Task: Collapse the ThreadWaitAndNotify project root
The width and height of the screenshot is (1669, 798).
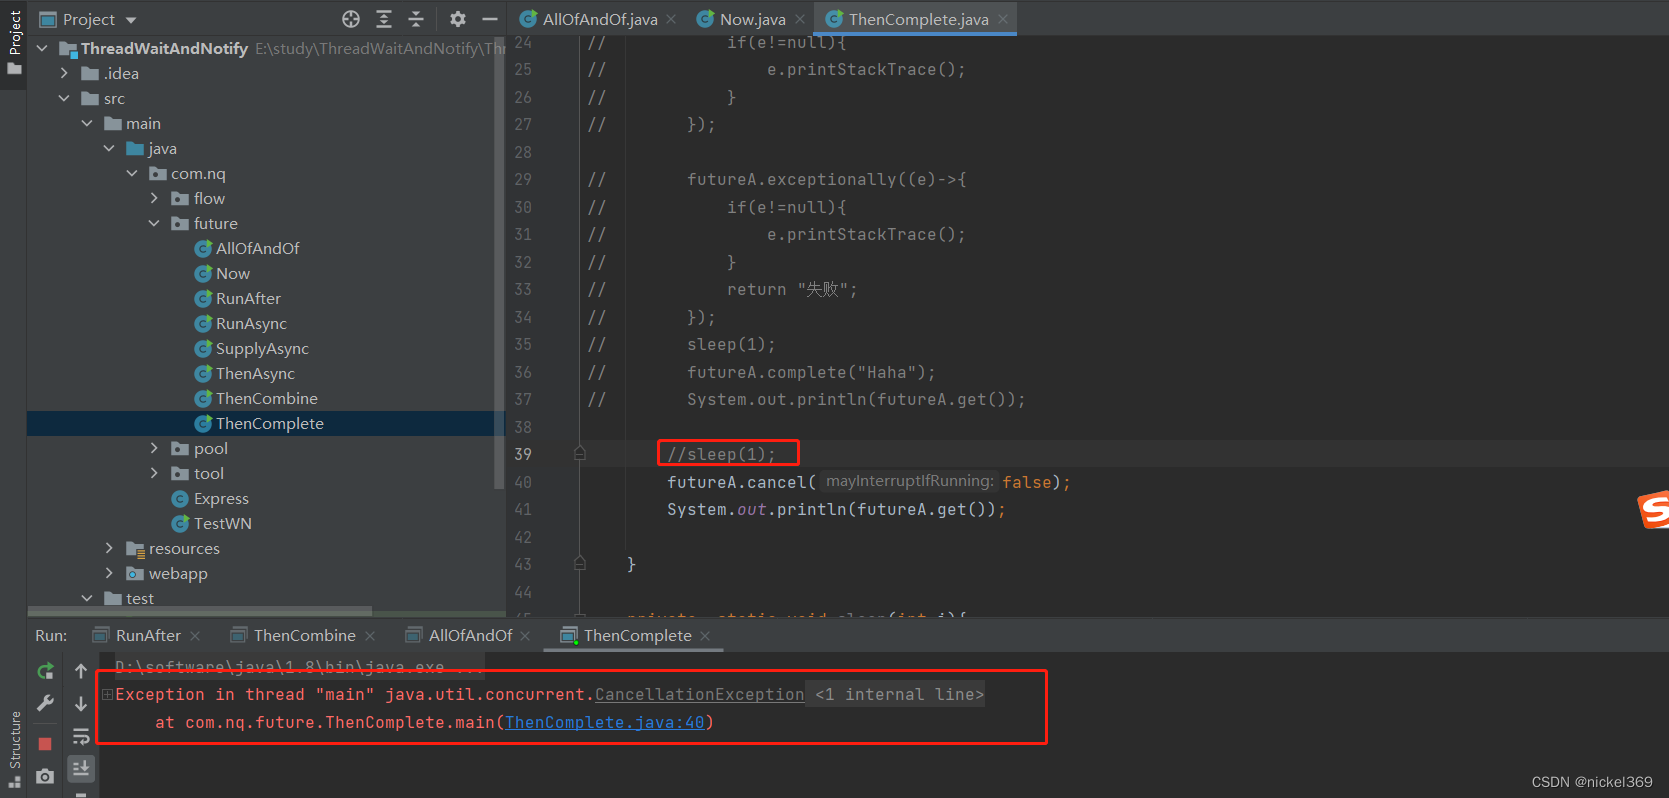Action: click(x=42, y=48)
